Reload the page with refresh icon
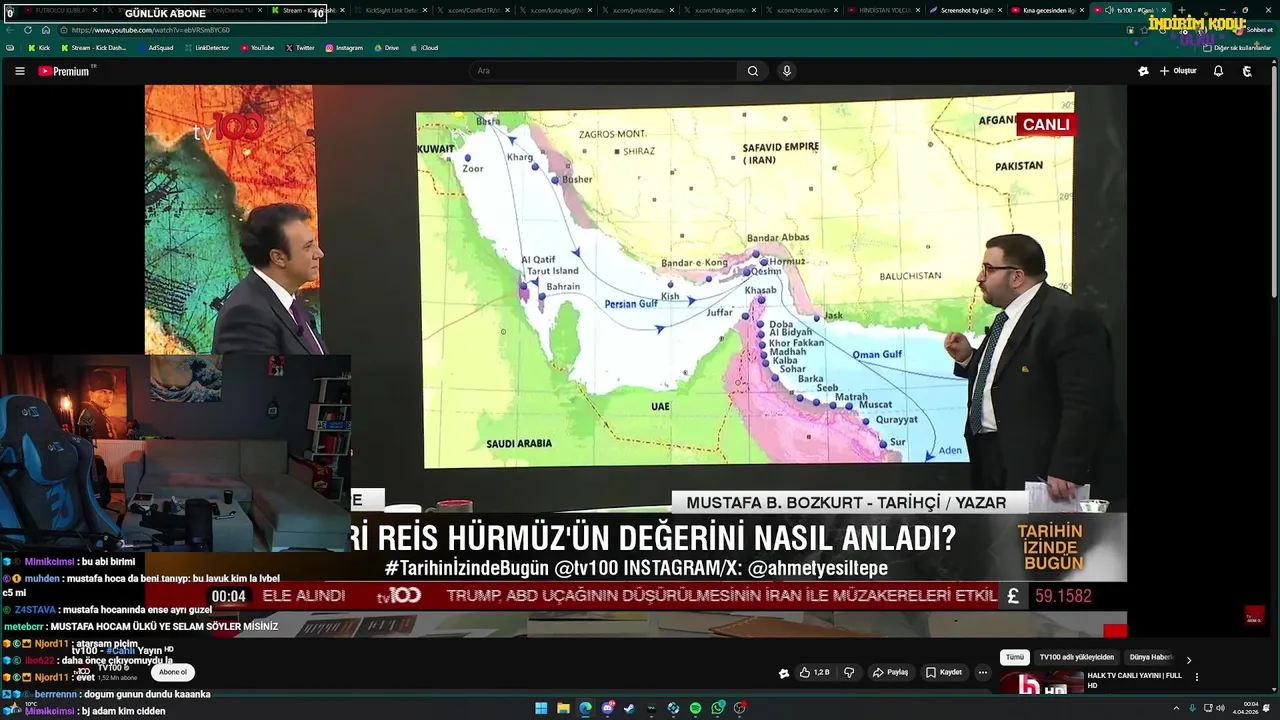This screenshot has height=720, width=1280. (x=28, y=30)
